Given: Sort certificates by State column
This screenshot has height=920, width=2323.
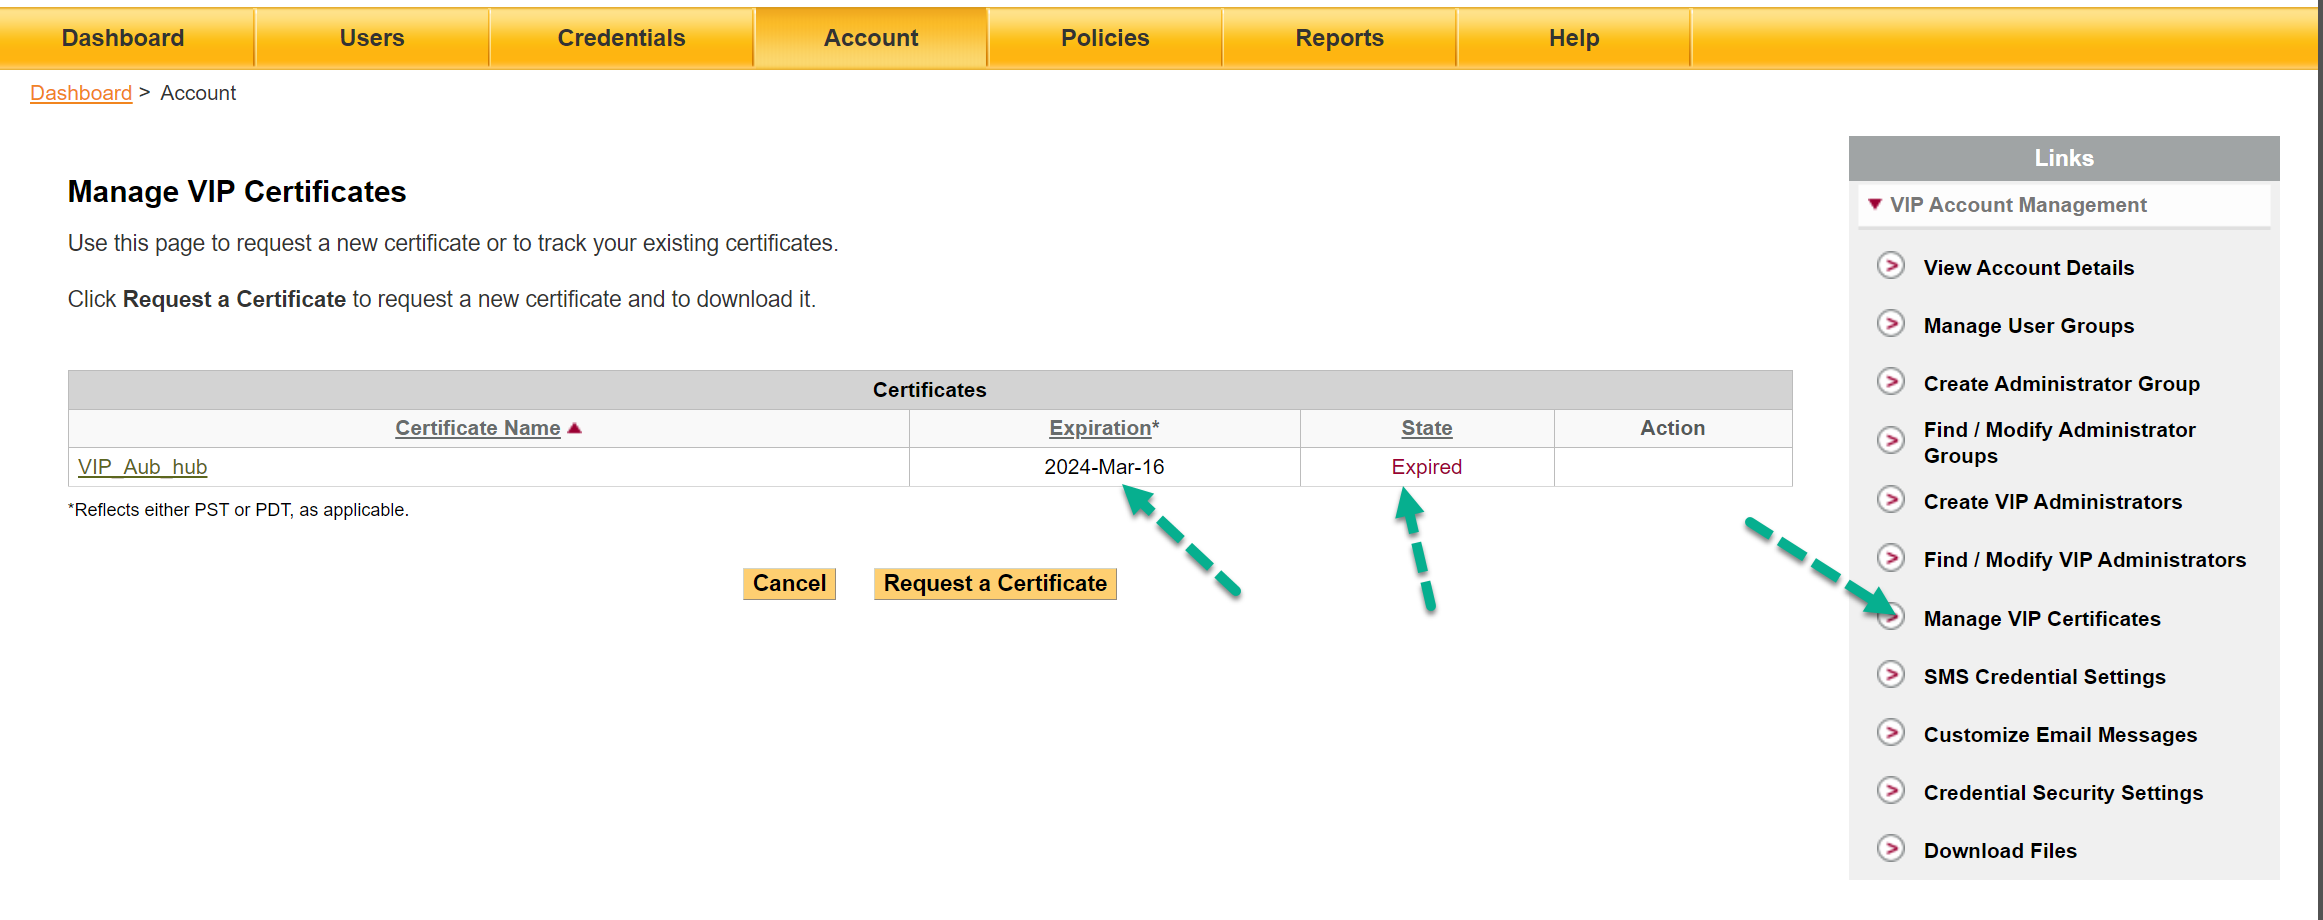Looking at the screenshot, I should (x=1426, y=428).
